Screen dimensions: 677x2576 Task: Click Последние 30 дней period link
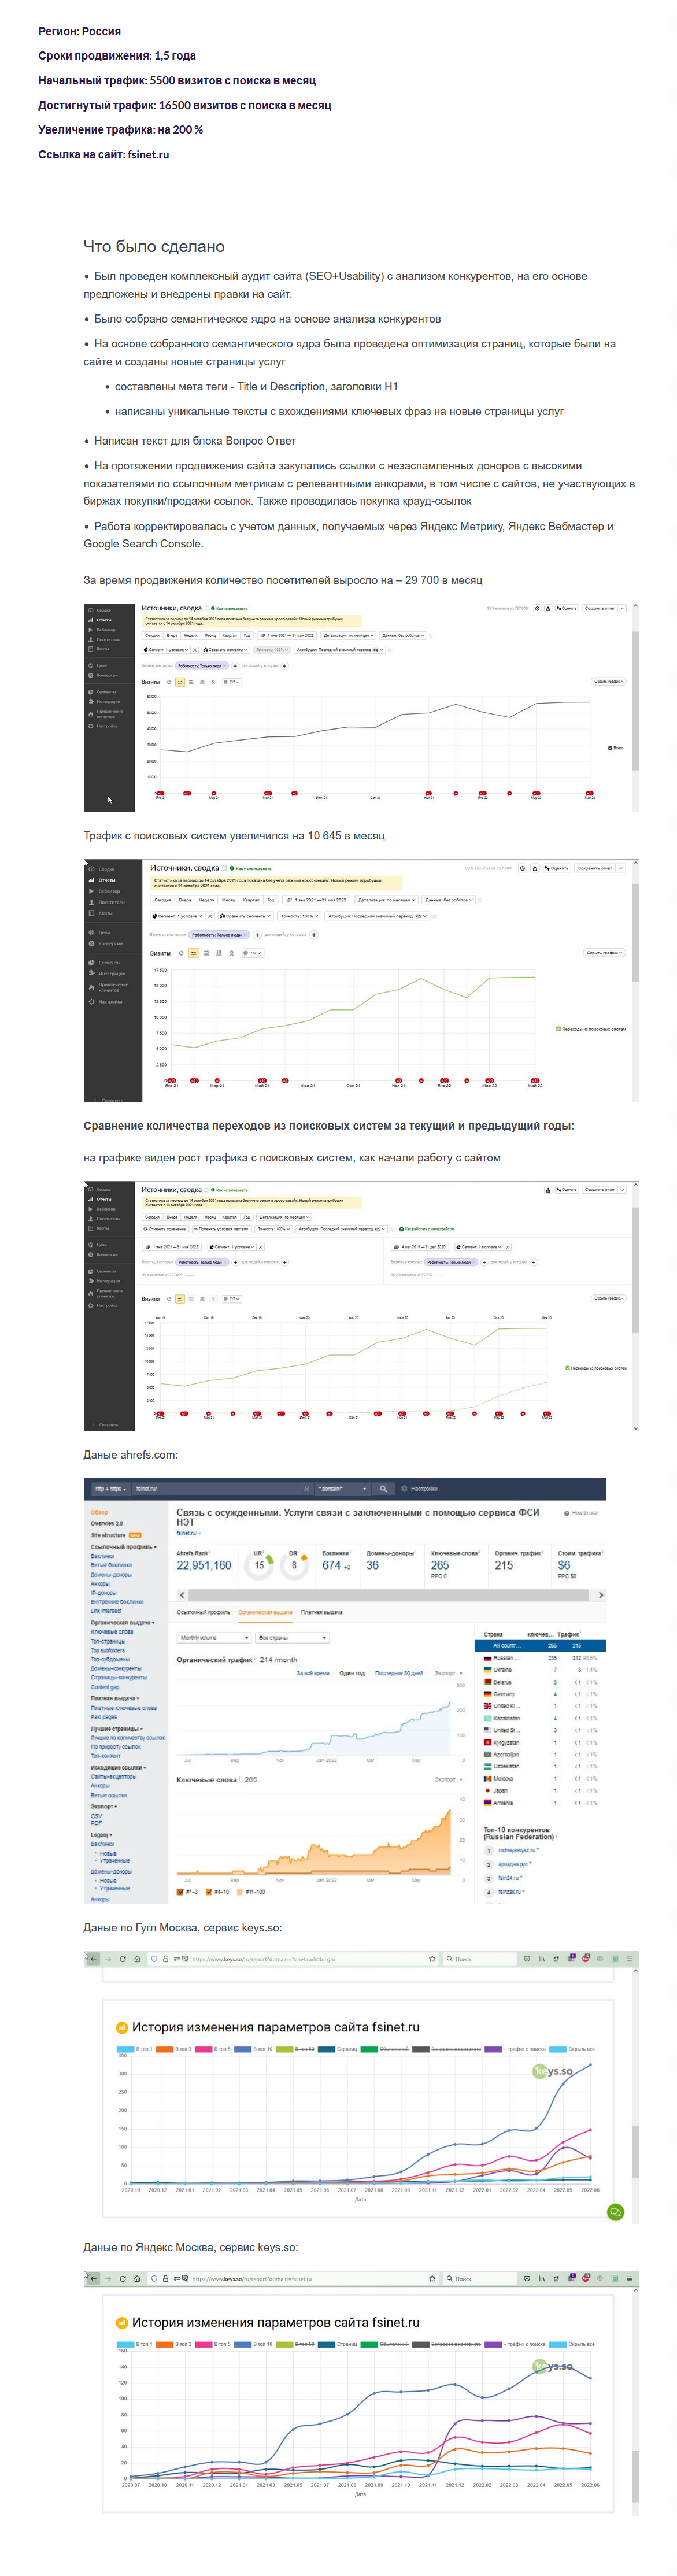tap(398, 1673)
